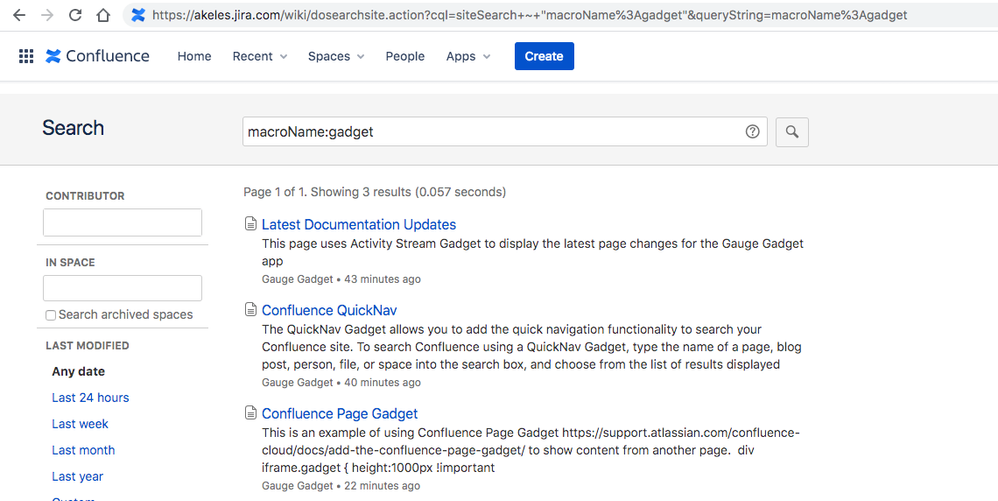This screenshot has height=501, width=998.
Task: Click the Confluence logo
Action: point(97,56)
